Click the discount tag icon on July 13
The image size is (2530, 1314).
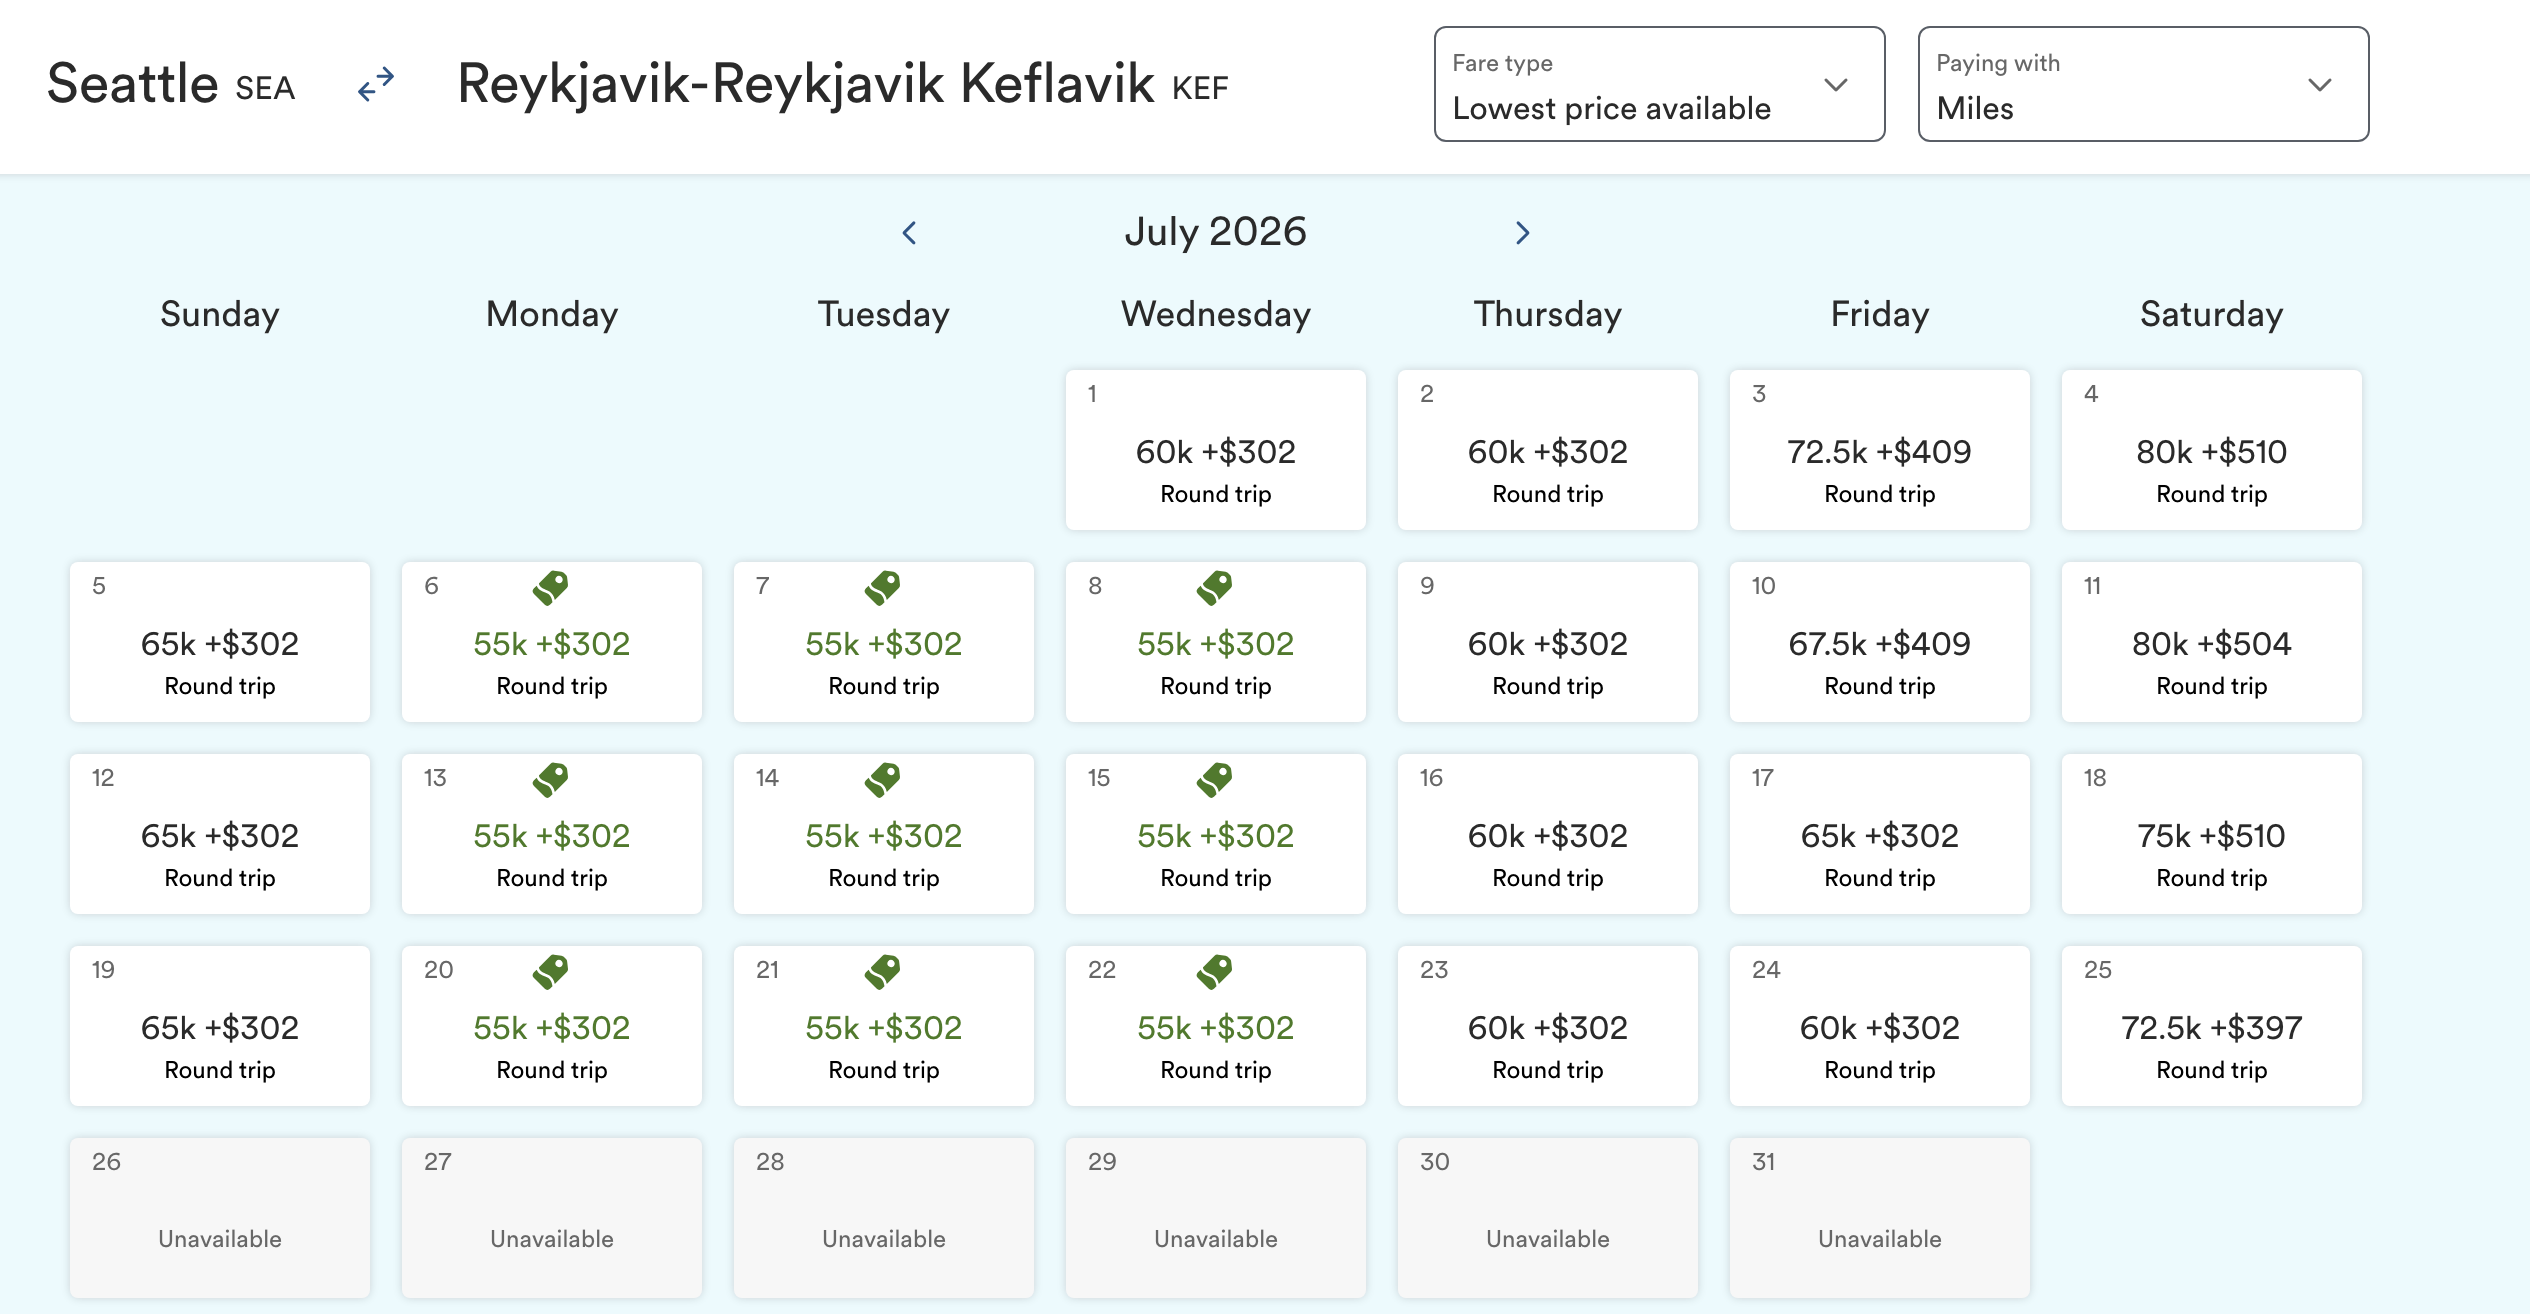[551, 780]
